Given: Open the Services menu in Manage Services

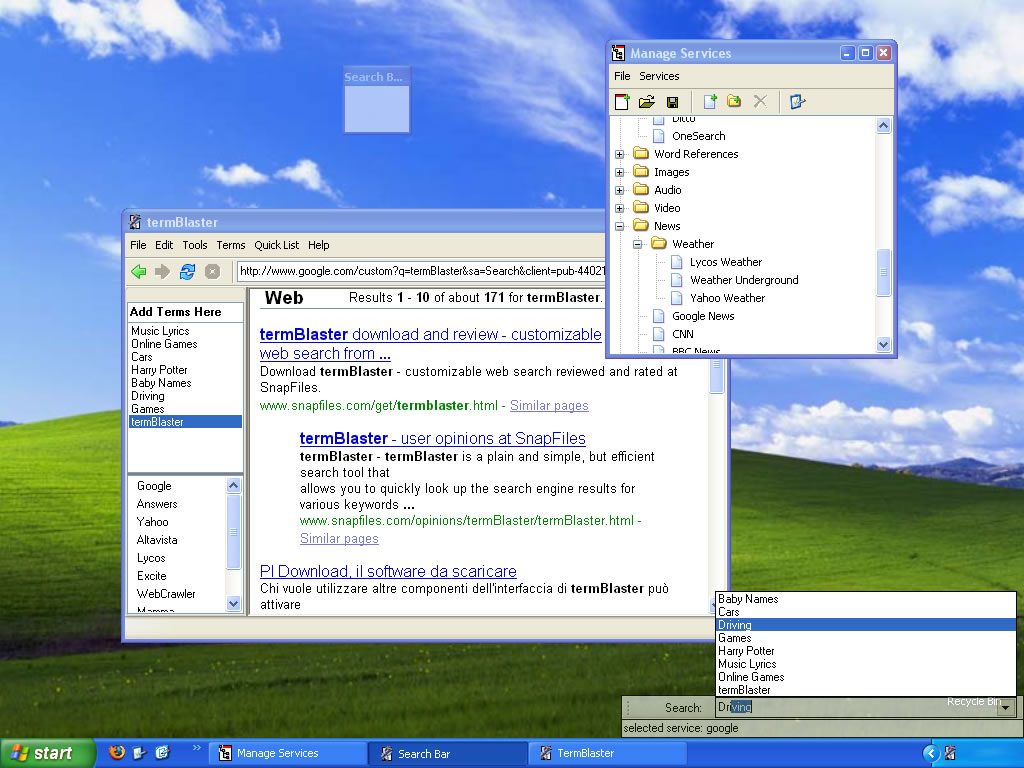Looking at the screenshot, I should [x=659, y=76].
